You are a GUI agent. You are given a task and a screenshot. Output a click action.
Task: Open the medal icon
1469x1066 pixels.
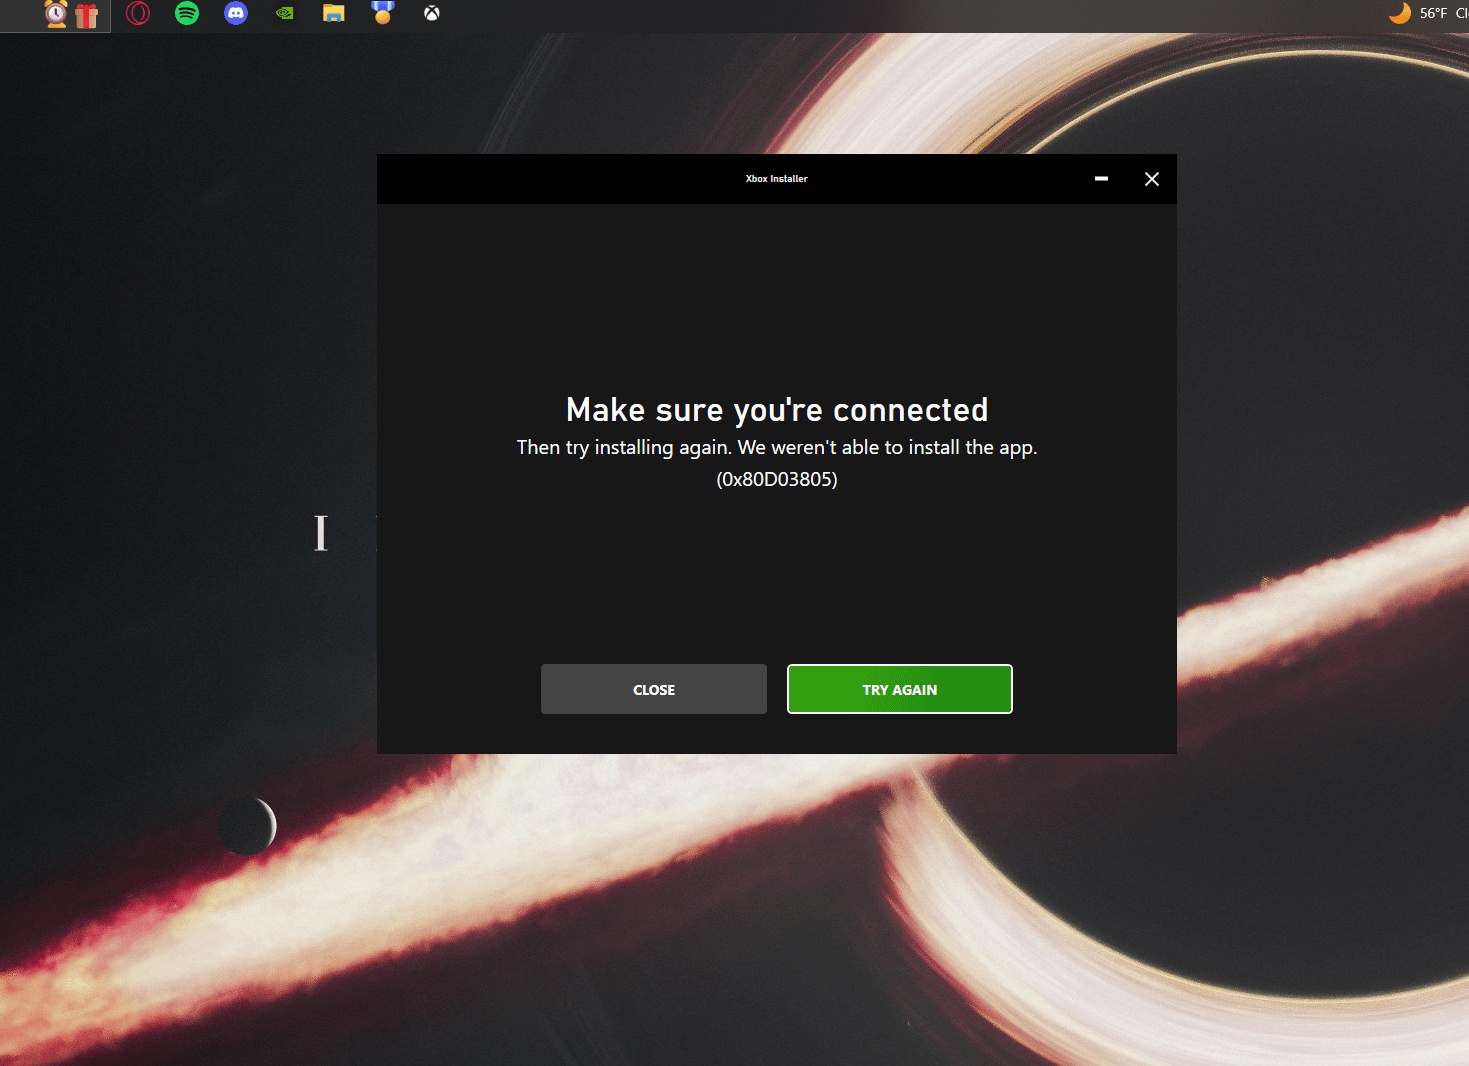[x=383, y=12]
